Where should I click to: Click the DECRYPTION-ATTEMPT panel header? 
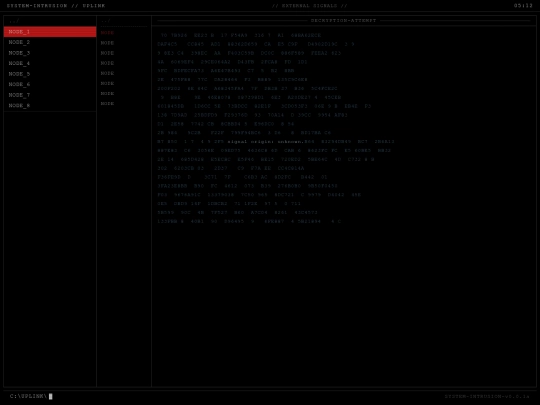pos(343,21)
